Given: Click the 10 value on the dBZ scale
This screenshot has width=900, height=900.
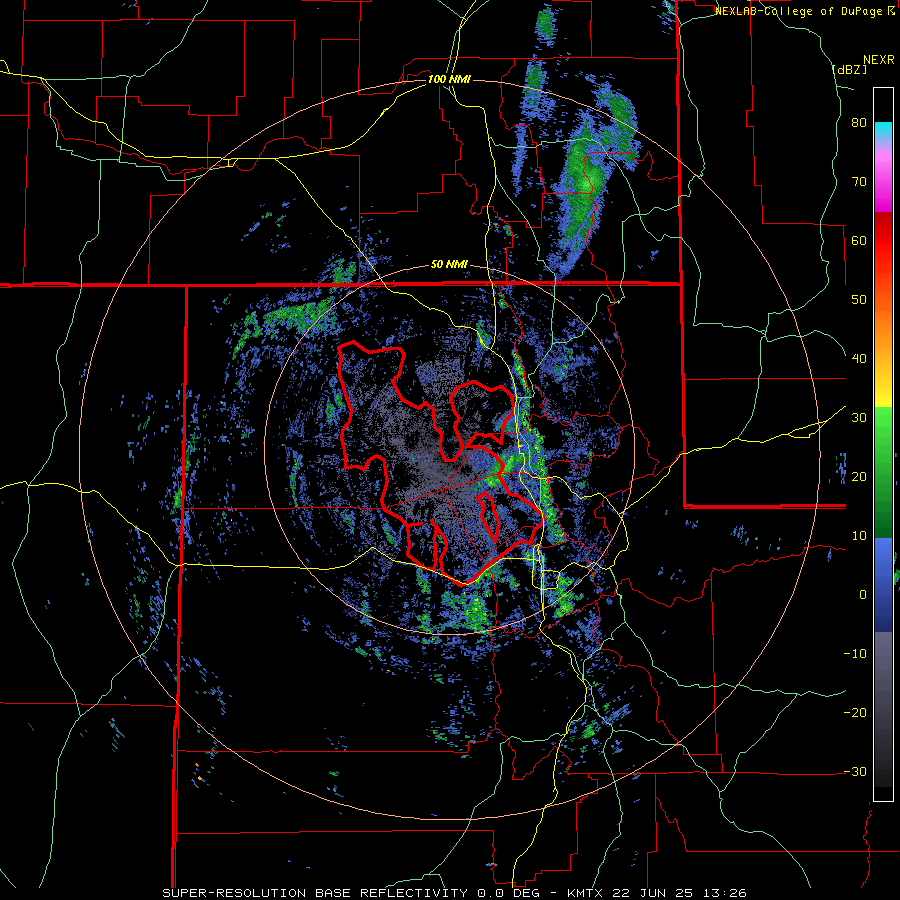Looking at the screenshot, I should click(x=859, y=536).
